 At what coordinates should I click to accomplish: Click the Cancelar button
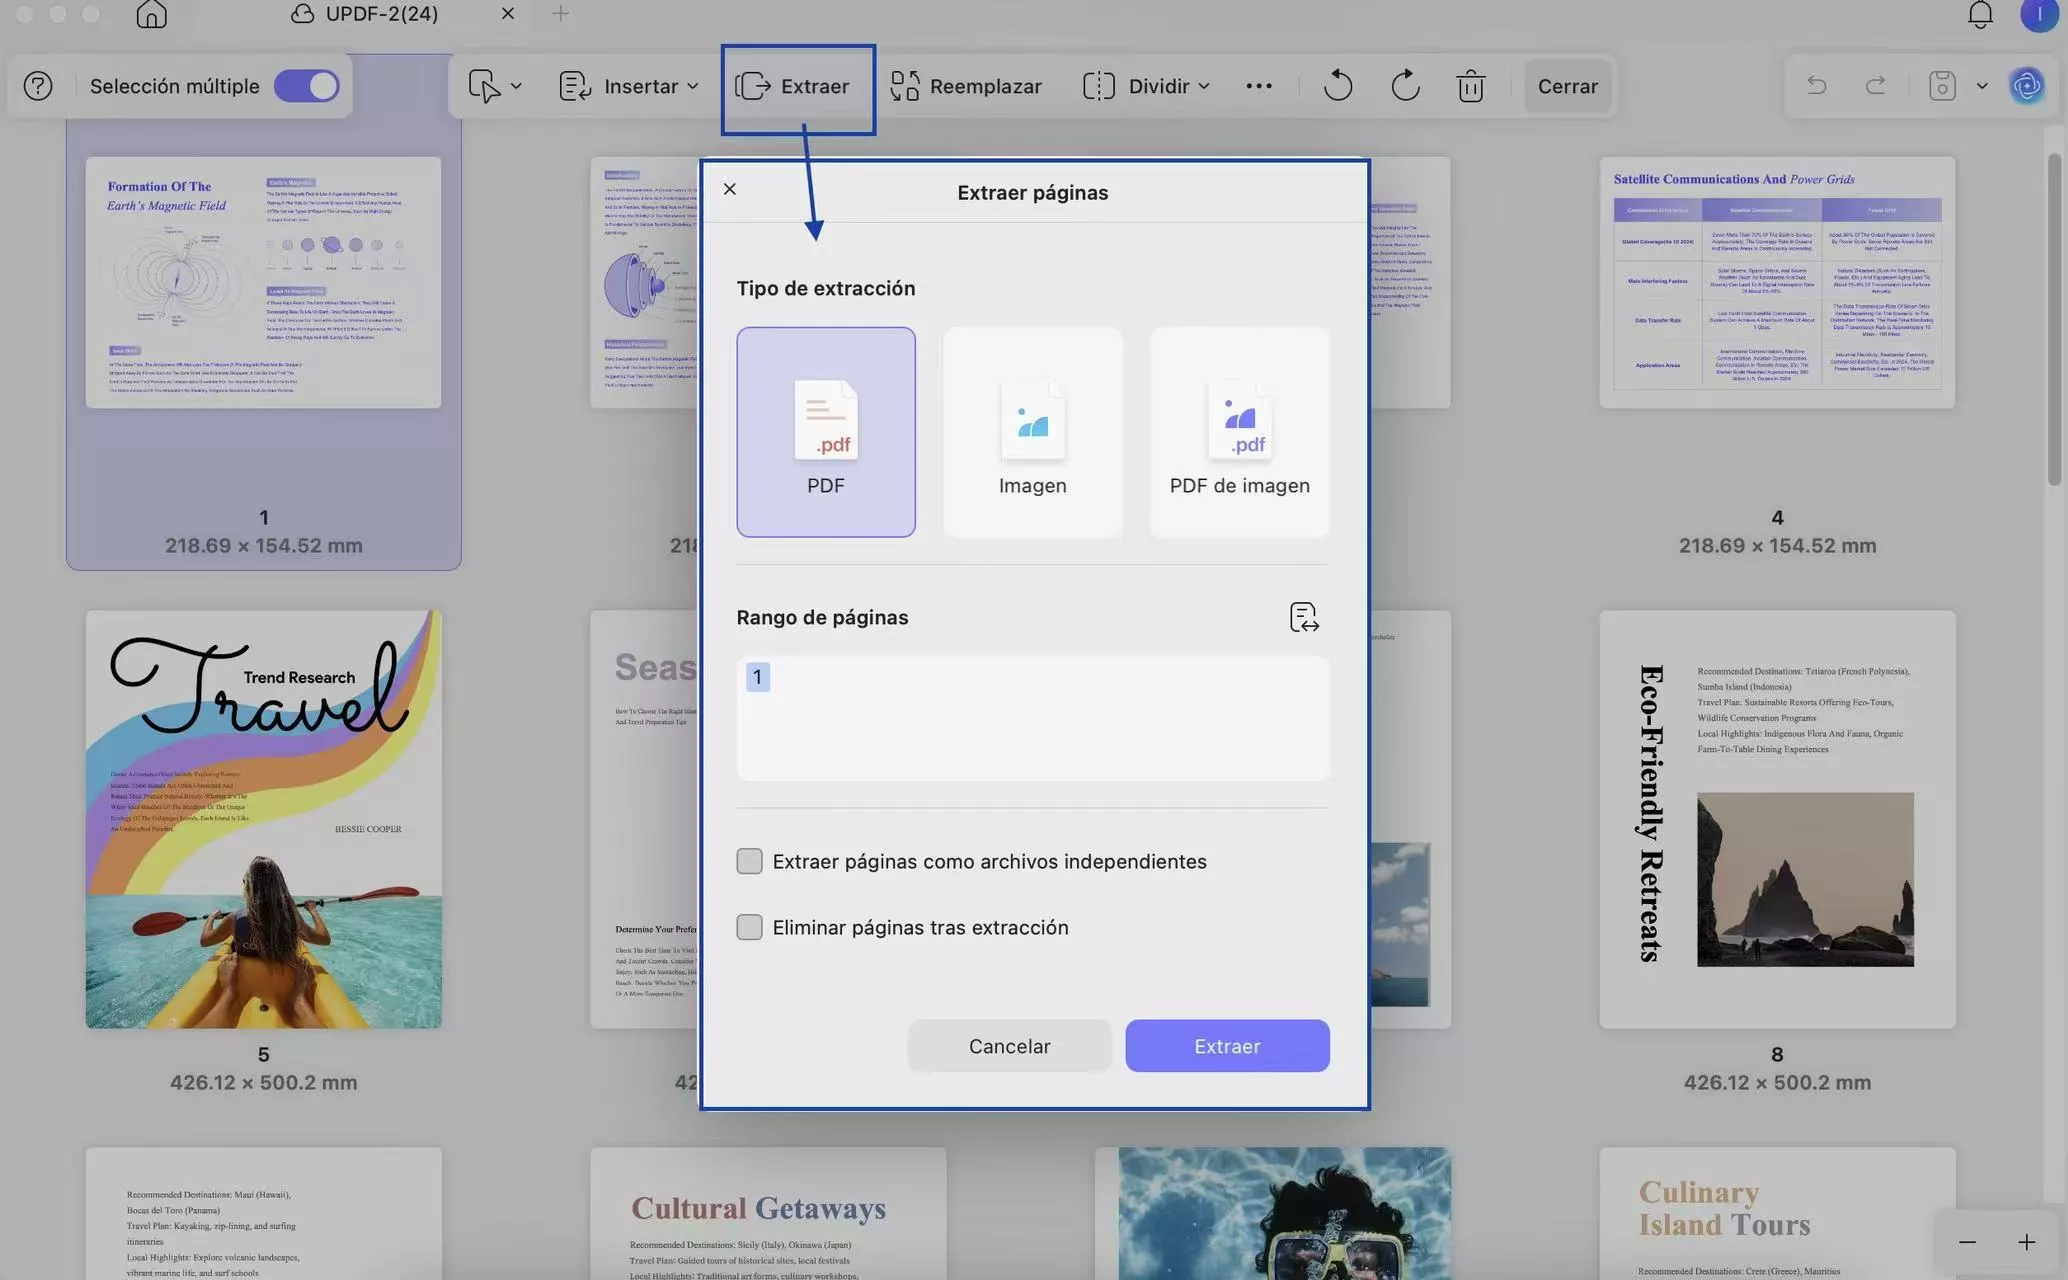tap(1009, 1046)
